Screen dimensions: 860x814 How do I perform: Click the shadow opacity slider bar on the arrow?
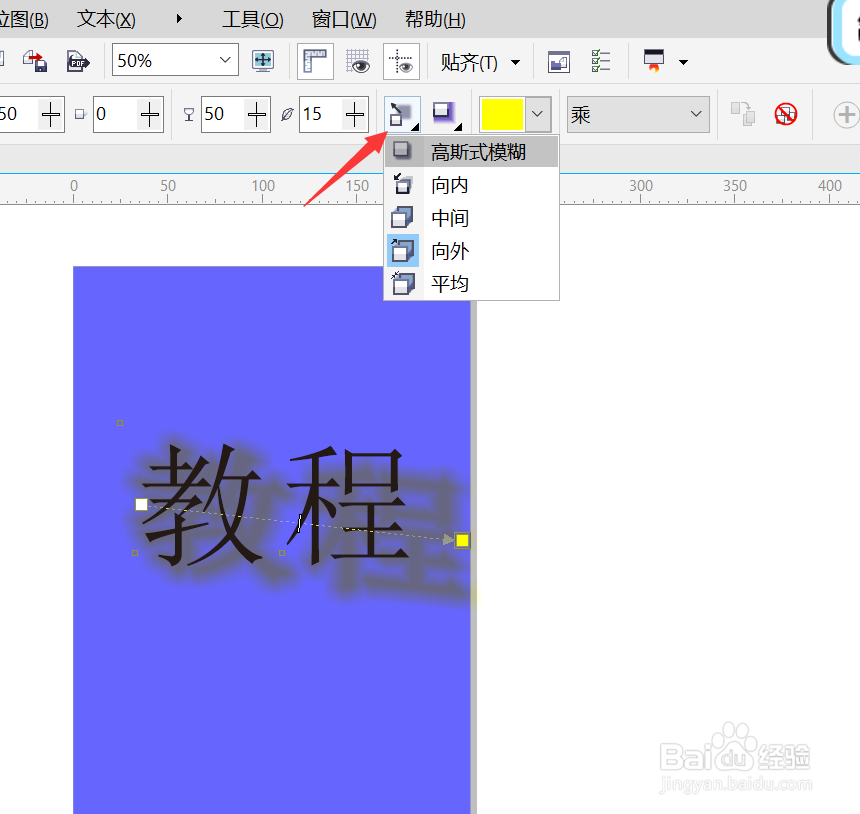tap(299, 523)
